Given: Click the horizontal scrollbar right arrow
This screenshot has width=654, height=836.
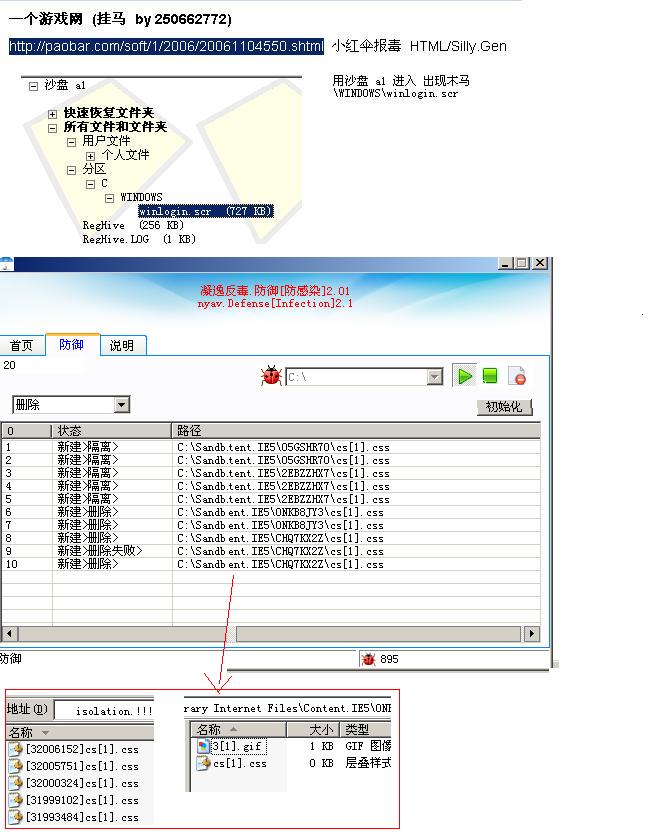Looking at the screenshot, I should point(531,634).
